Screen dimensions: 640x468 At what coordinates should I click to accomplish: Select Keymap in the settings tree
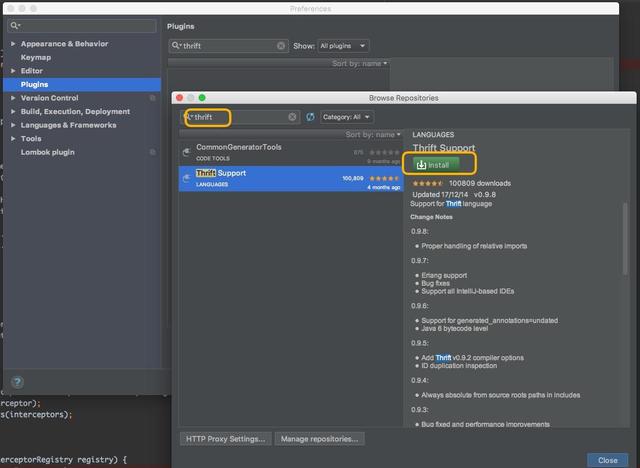(36, 58)
